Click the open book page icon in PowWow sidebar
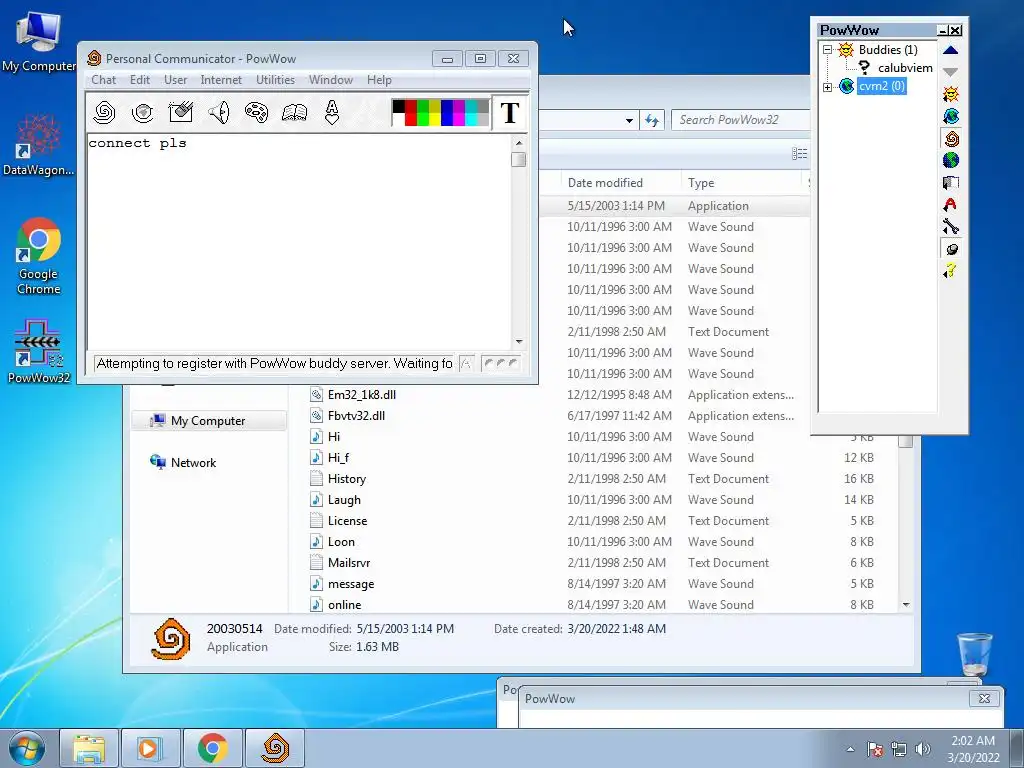1024x768 pixels. tap(951, 182)
